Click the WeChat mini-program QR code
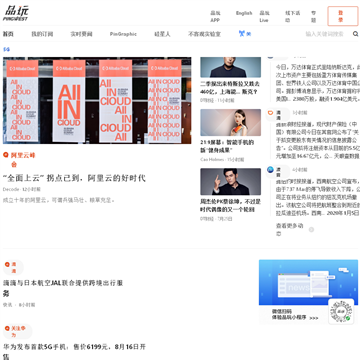This screenshot has width=360, height=360. [340, 312]
